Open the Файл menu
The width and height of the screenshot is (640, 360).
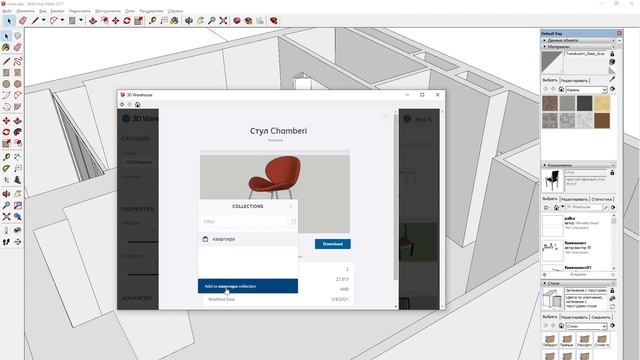(7, 11)
